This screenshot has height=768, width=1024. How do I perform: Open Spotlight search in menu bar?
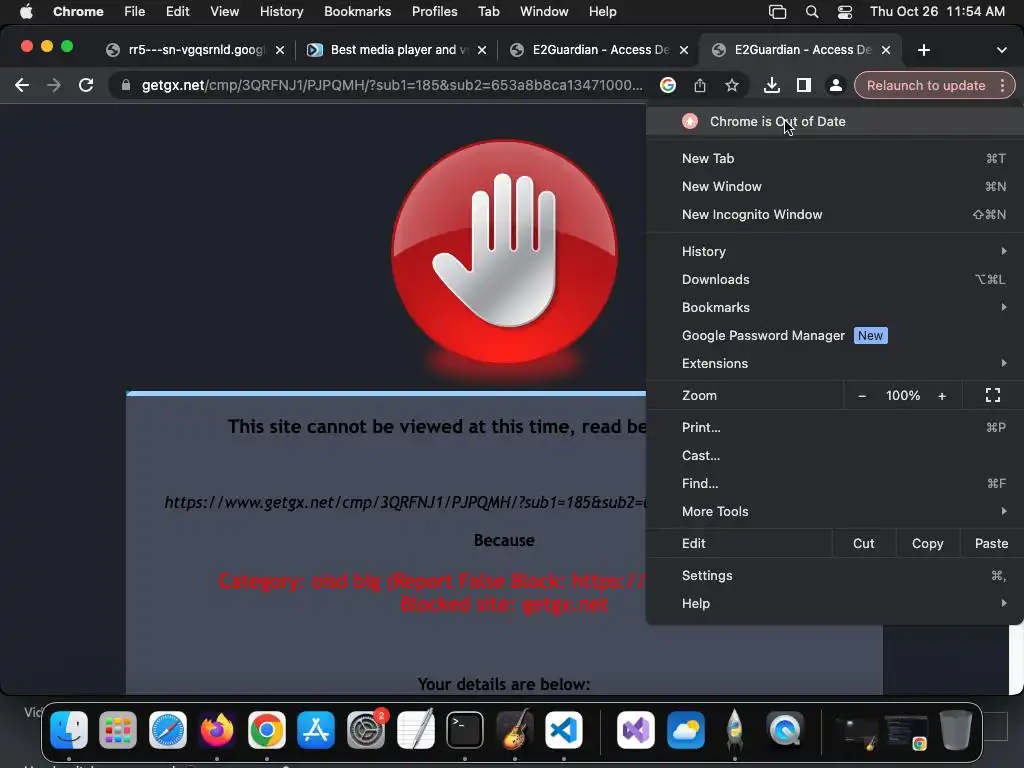812,12
